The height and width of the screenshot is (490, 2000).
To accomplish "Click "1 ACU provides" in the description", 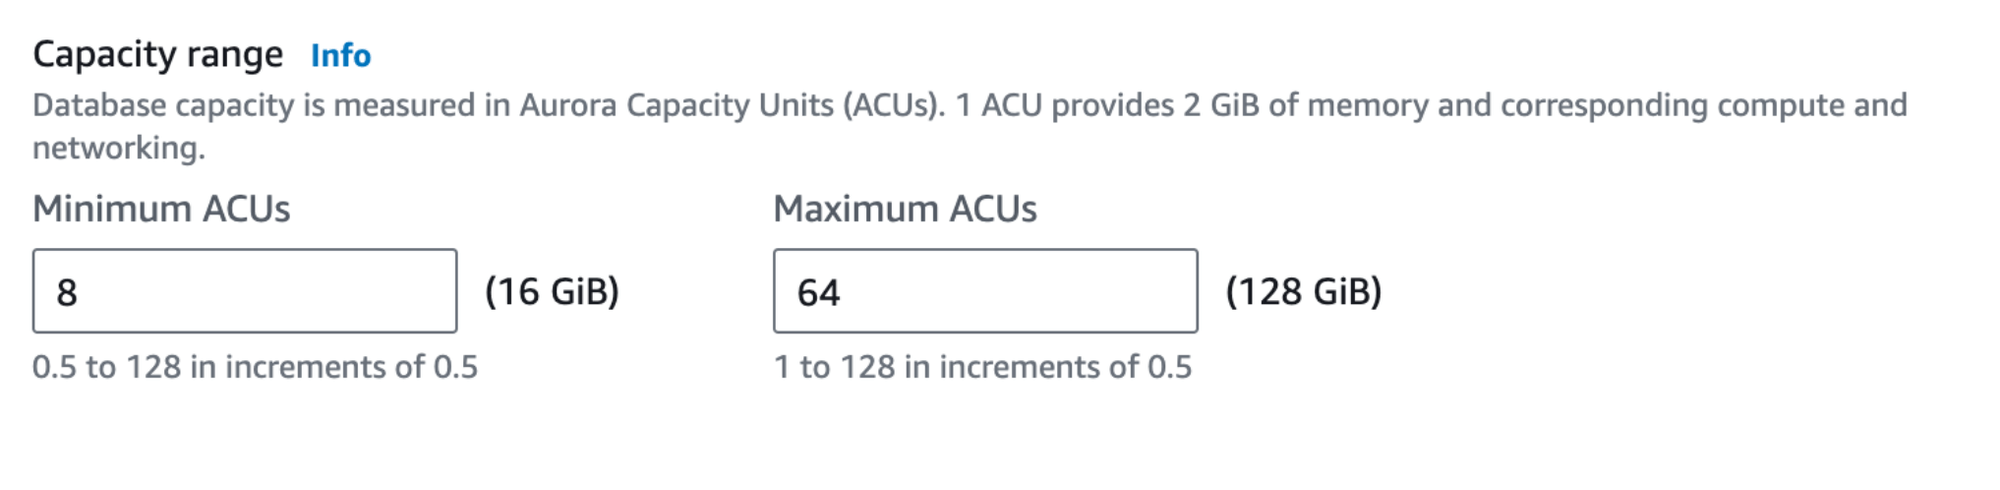I will pos(1063,105).
